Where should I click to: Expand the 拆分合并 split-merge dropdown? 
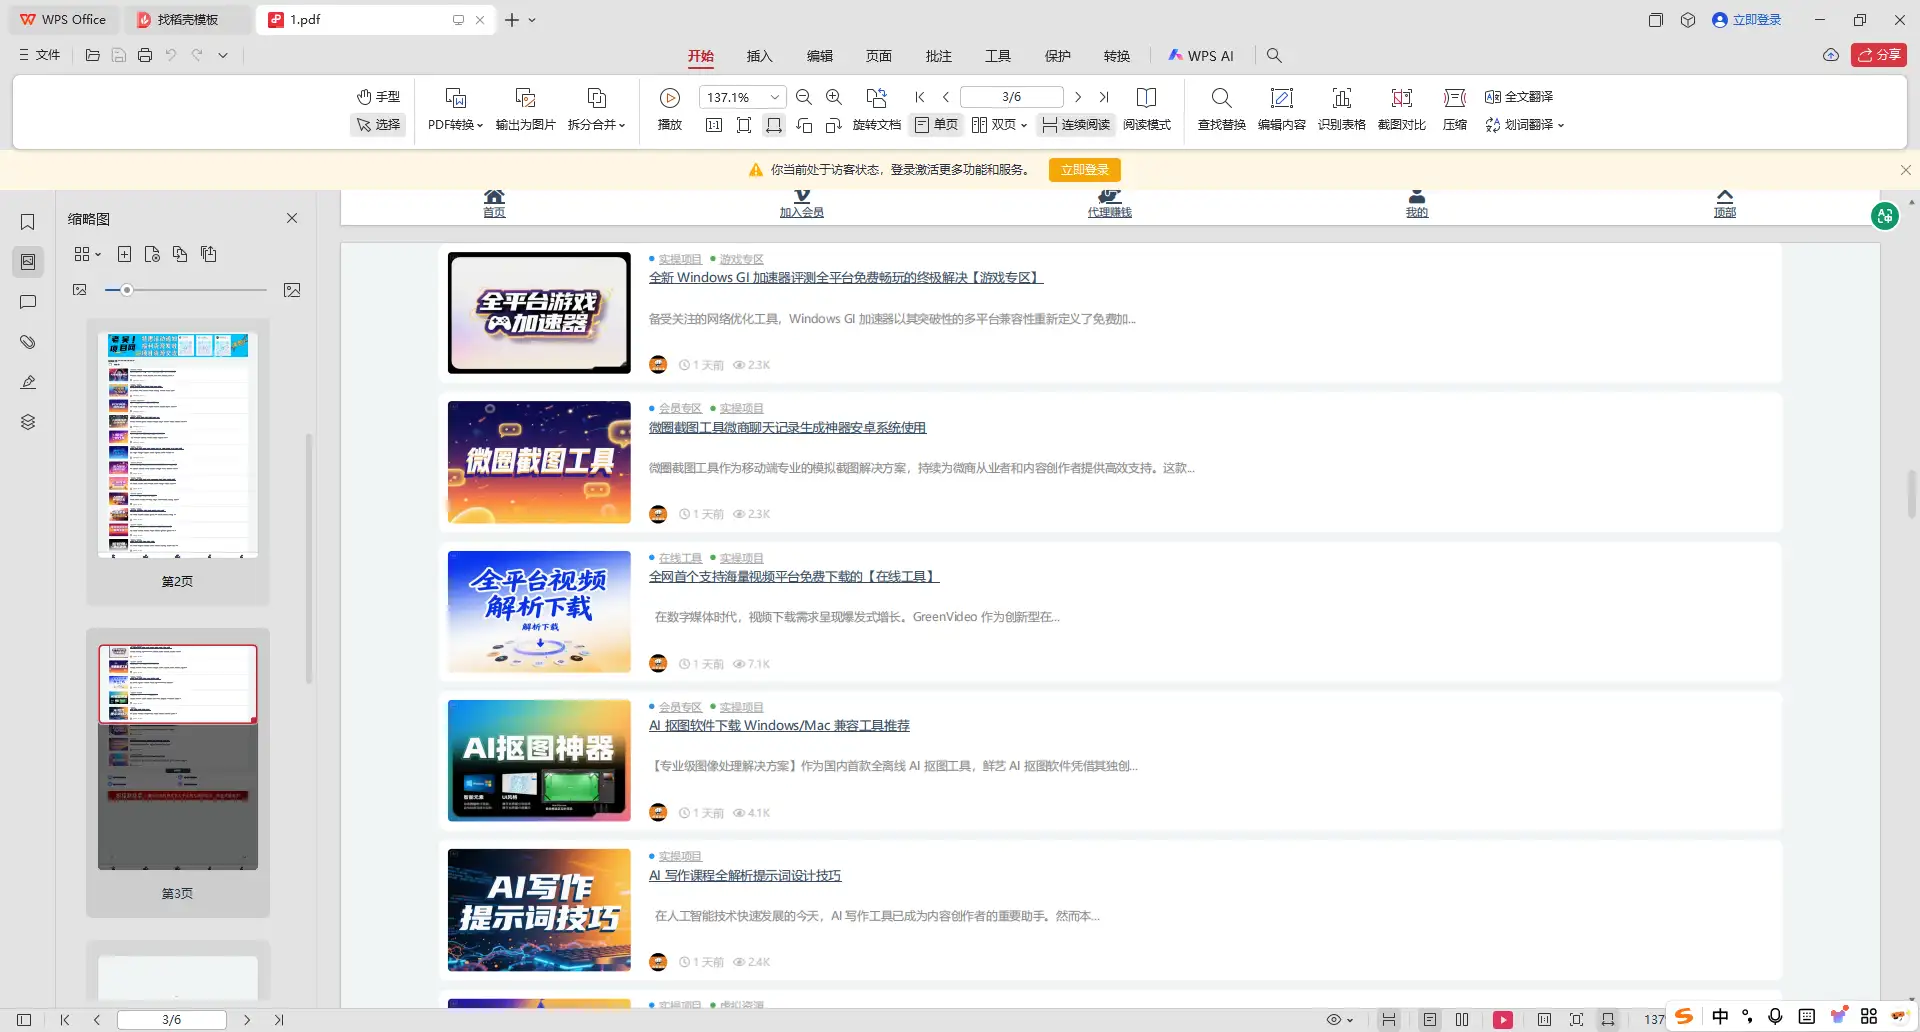tap(596, 108)
